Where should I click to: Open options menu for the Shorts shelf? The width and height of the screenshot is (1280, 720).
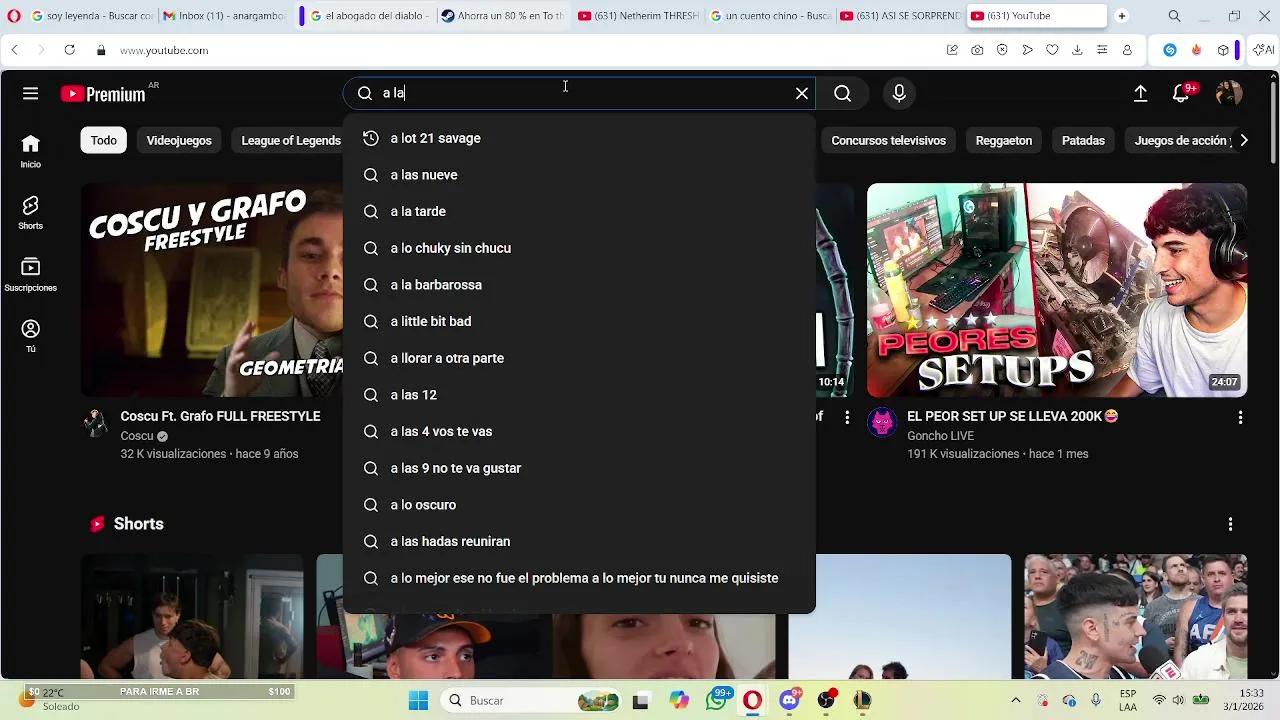[1230, 524]
